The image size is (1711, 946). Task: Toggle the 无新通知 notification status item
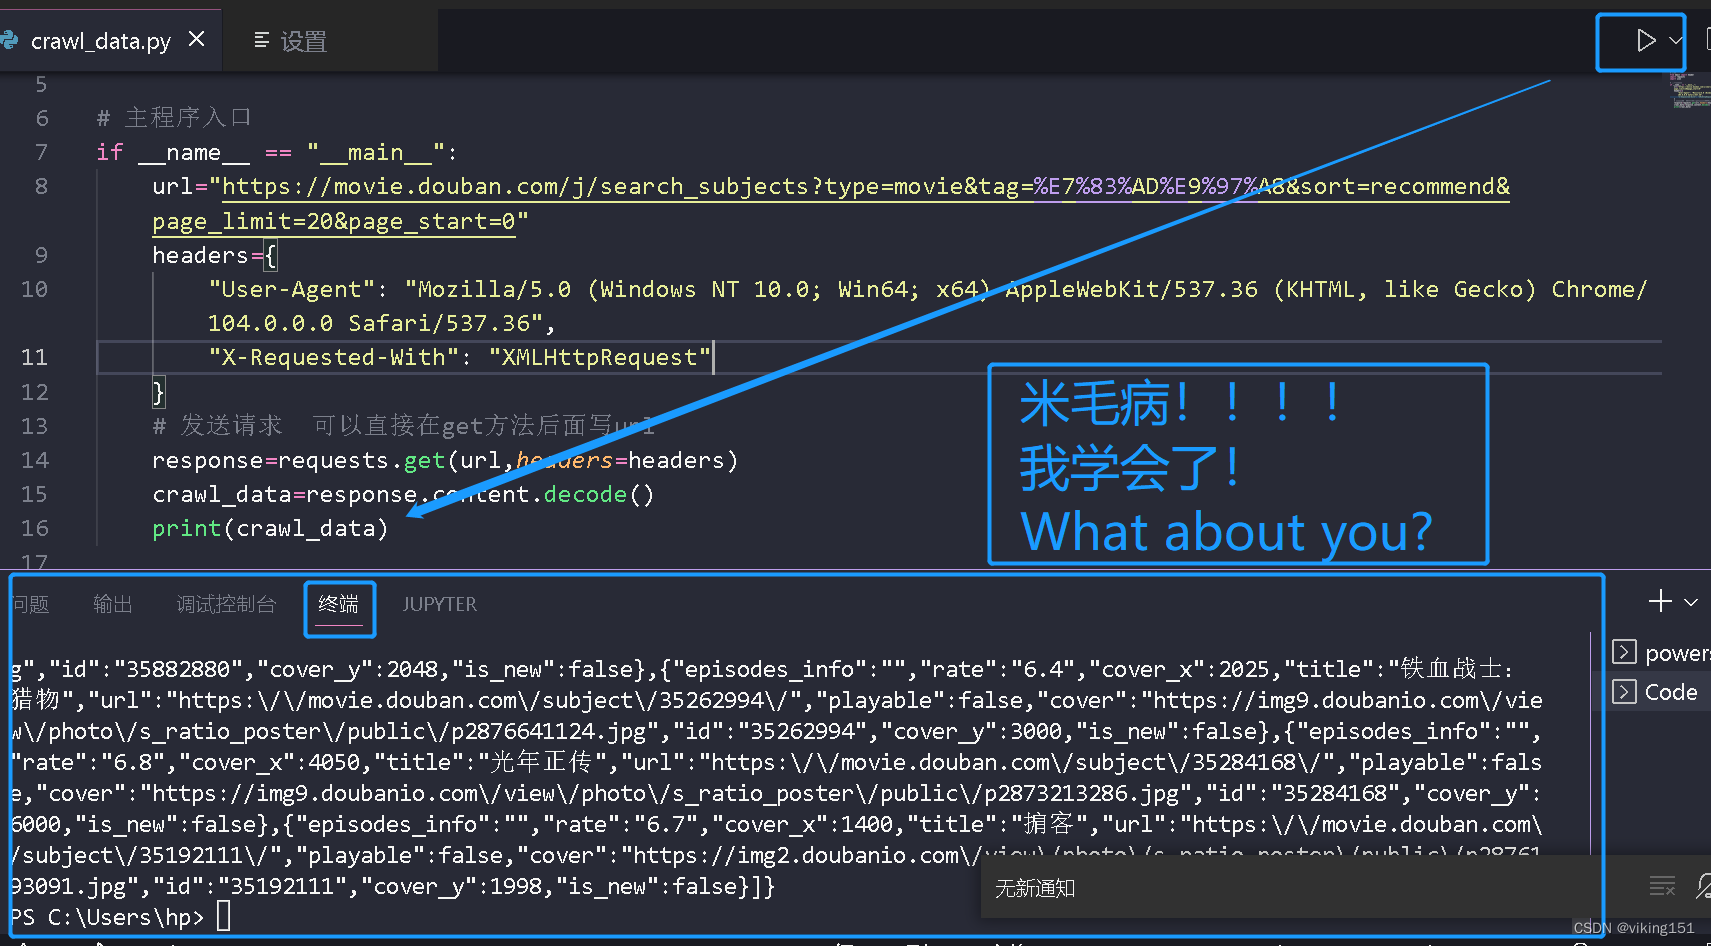[1034, 888]
